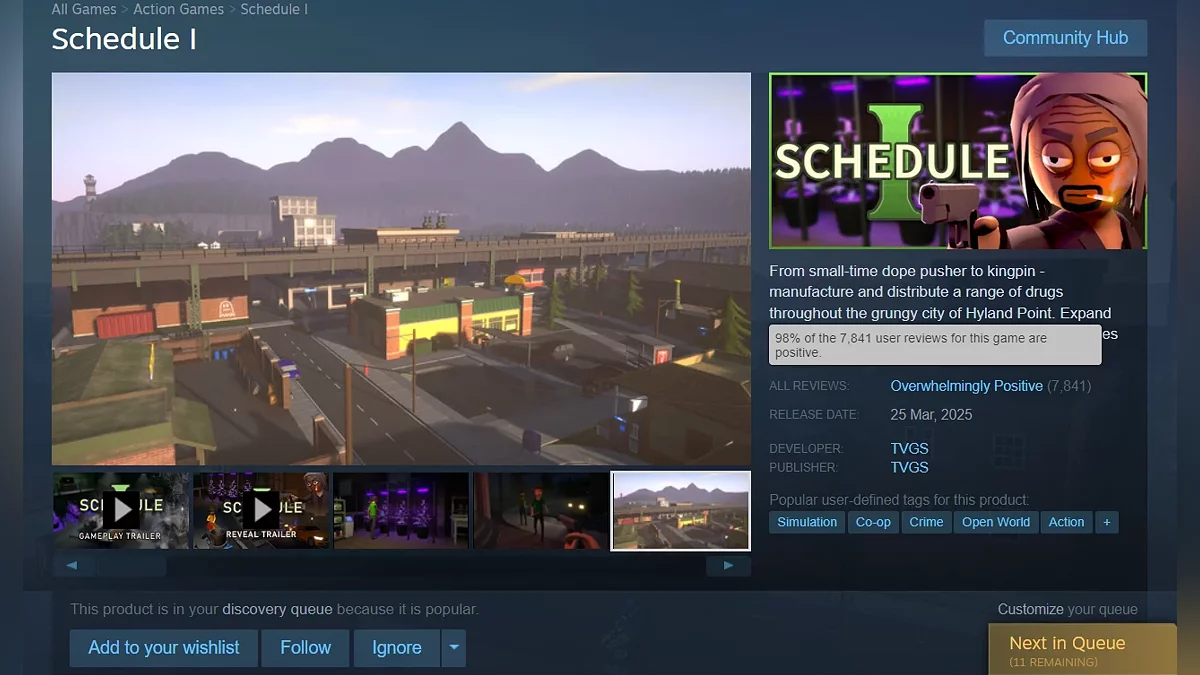Add Schedule I to your wishlist
Viewport: 1200px width, 675px height.
coord(164,648)
